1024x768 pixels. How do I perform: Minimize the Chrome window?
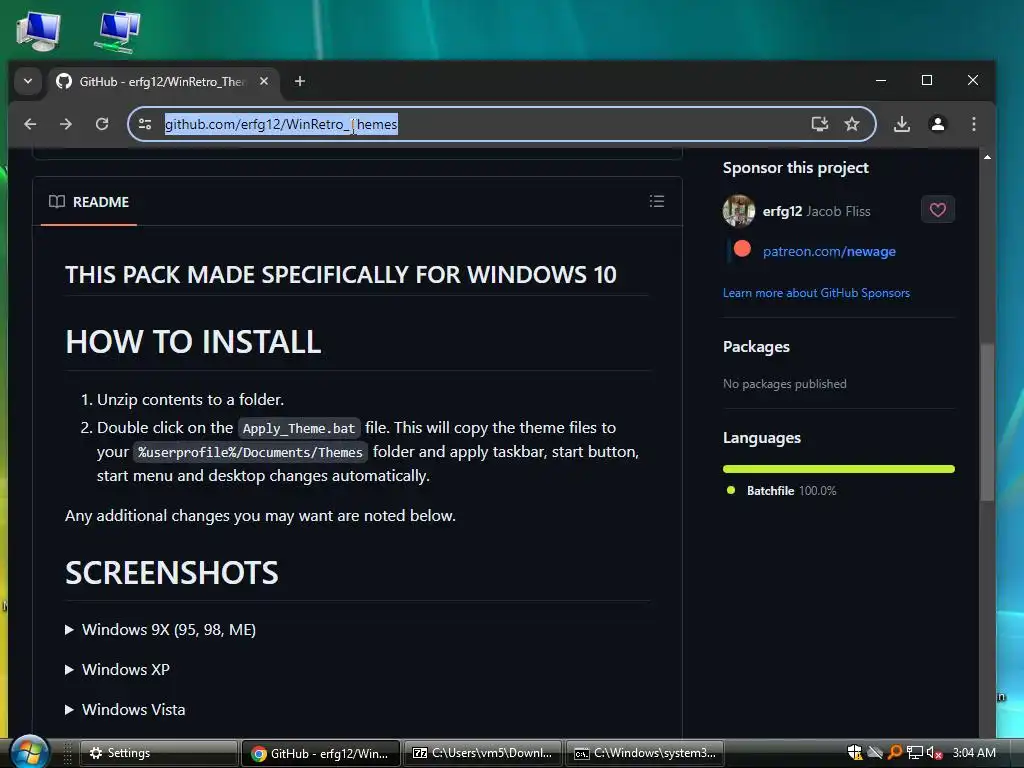(881, 80)
